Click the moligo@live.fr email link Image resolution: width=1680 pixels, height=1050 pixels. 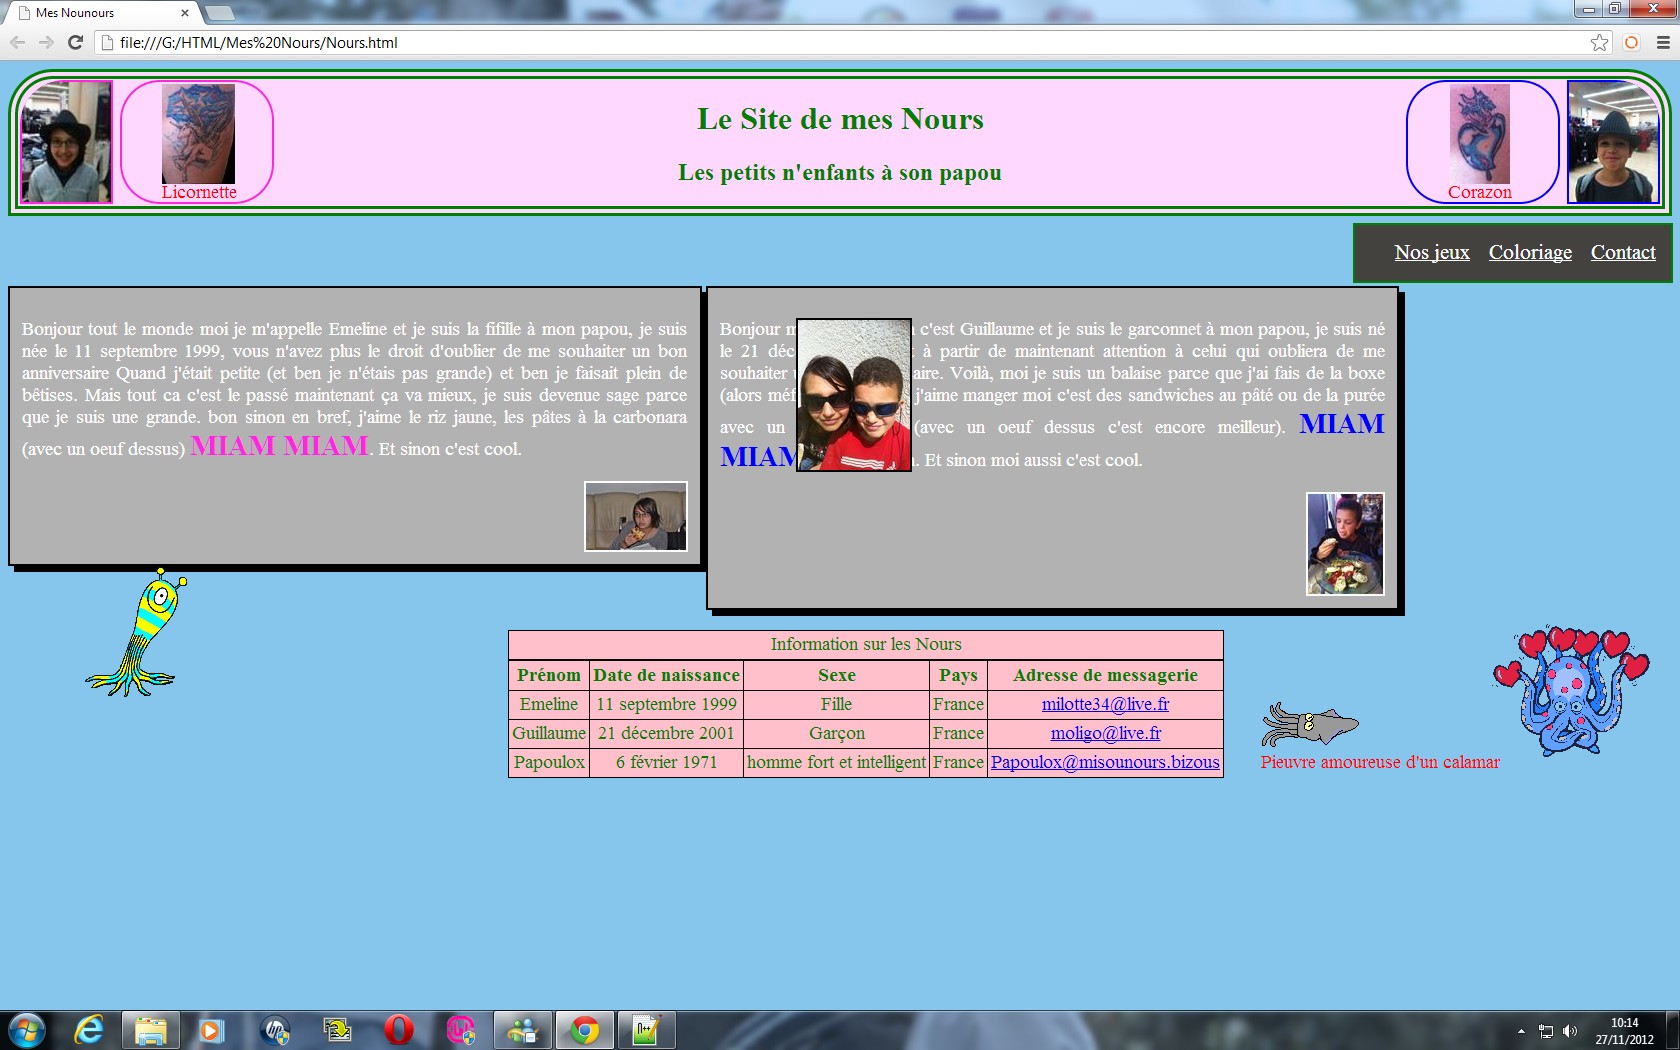point(1105,733)
